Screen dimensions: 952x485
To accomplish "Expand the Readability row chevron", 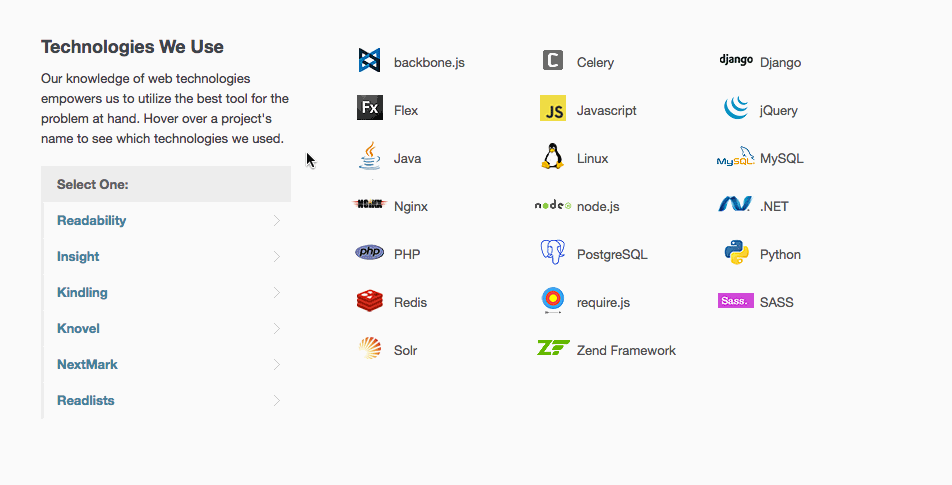I will coord(276,220).
